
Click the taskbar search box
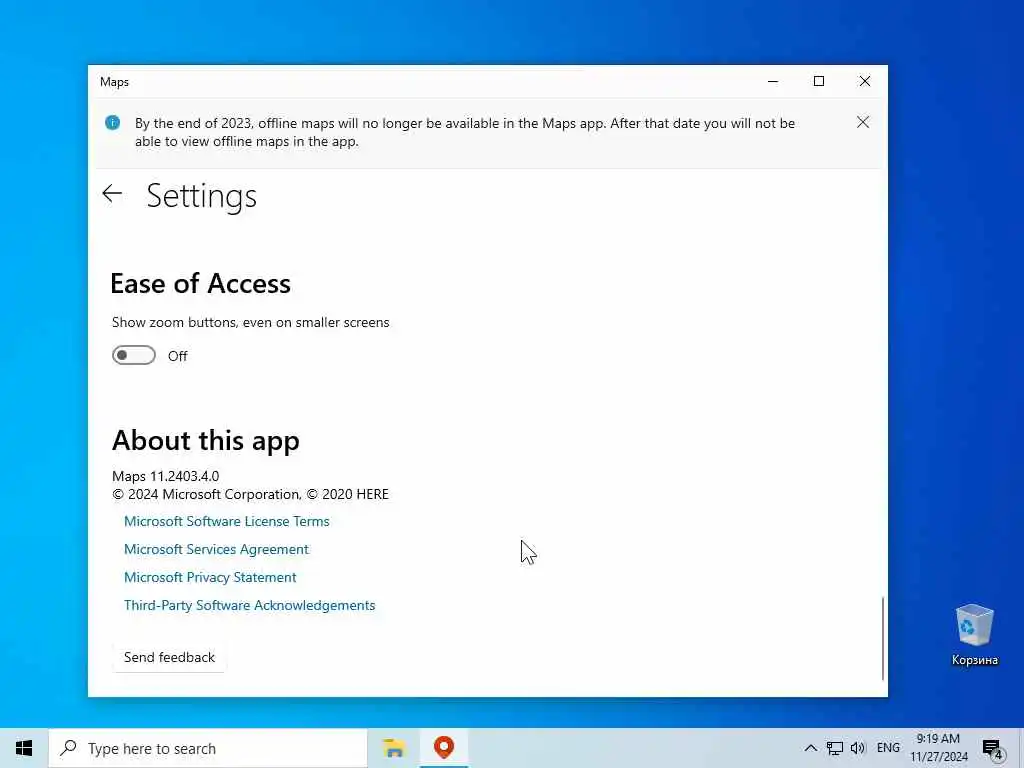(x=208, y=748)
